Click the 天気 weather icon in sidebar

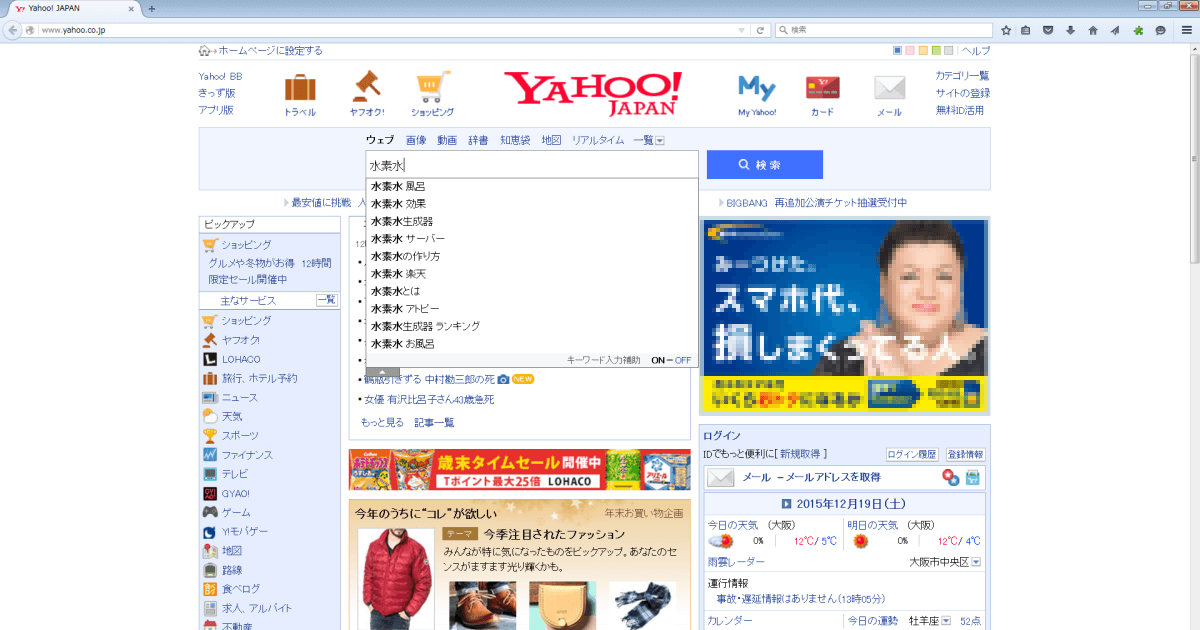(x=210, y=416)
